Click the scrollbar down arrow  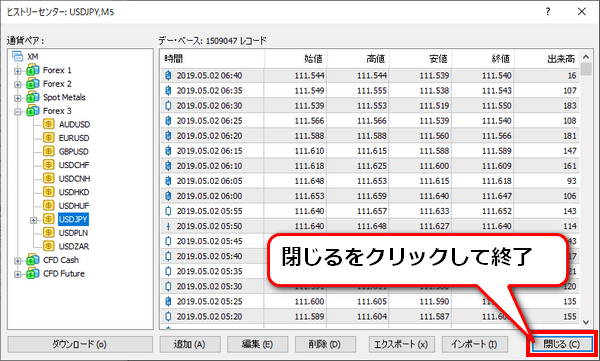pos(586,323)
